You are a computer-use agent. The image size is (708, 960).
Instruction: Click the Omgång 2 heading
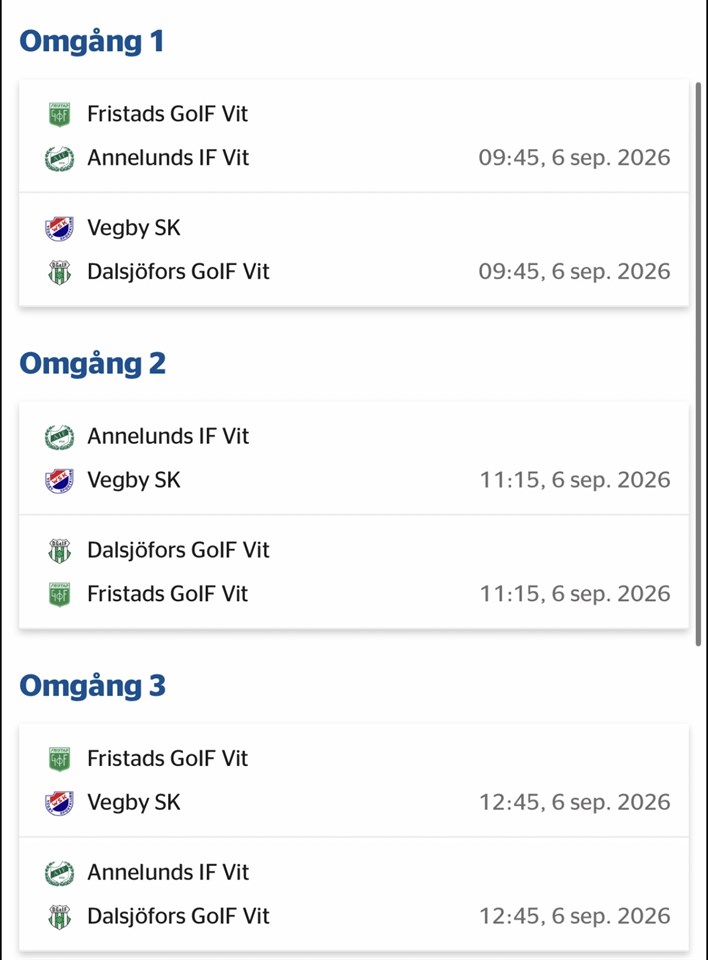(92, 365)
